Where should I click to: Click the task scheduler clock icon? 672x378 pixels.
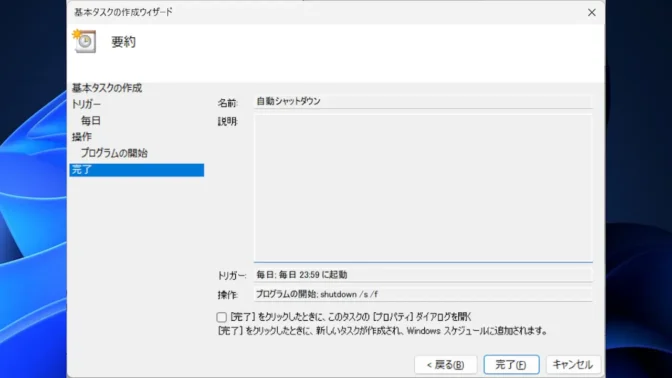[x=84, y=41]
